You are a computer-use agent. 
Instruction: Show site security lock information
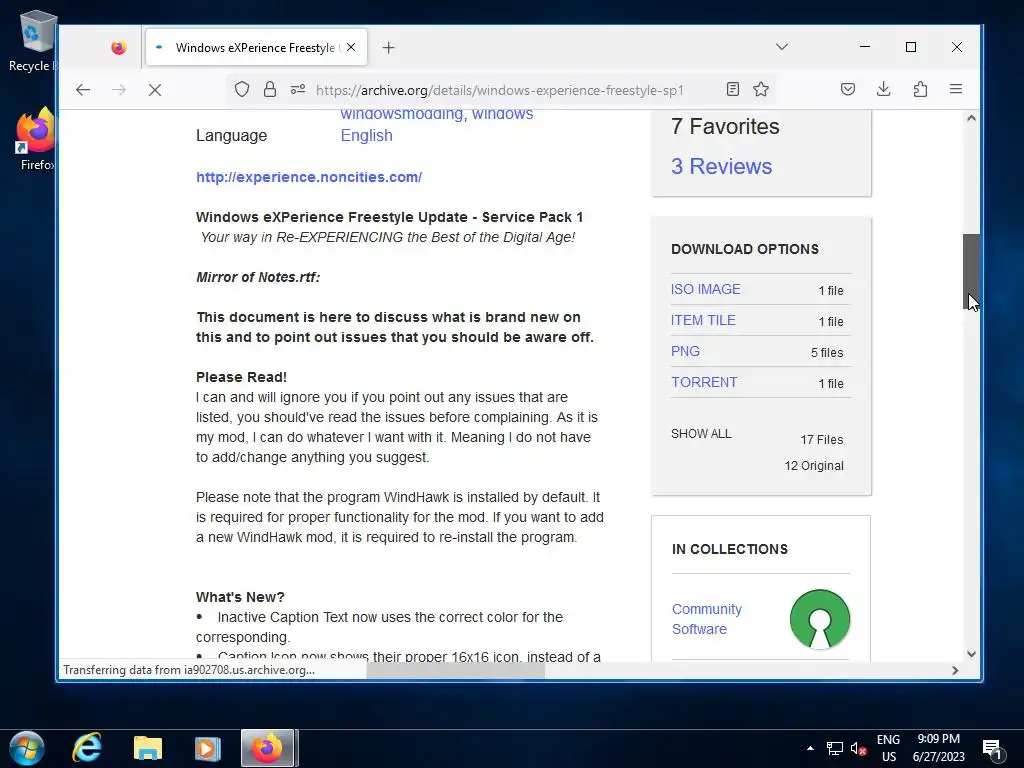[270, 89]
